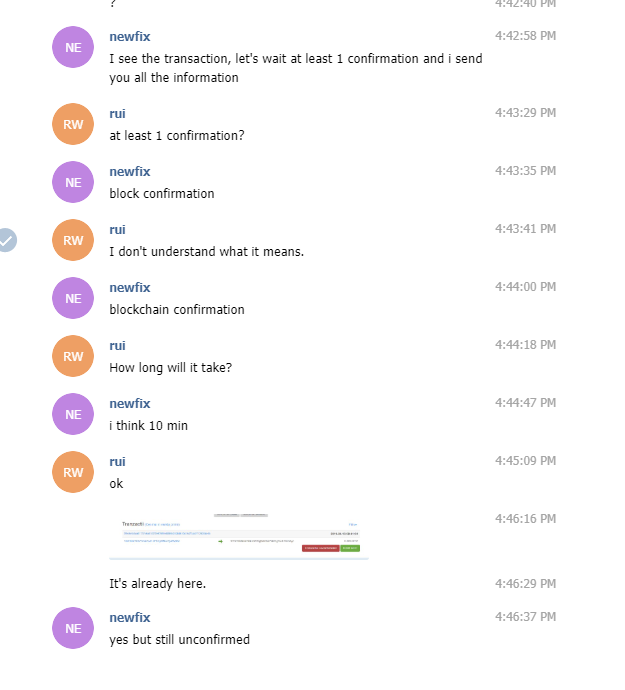Open newfix profile name at 4:42:58 PM
This screenshot has width=625, height=690.
pos(130,37)
